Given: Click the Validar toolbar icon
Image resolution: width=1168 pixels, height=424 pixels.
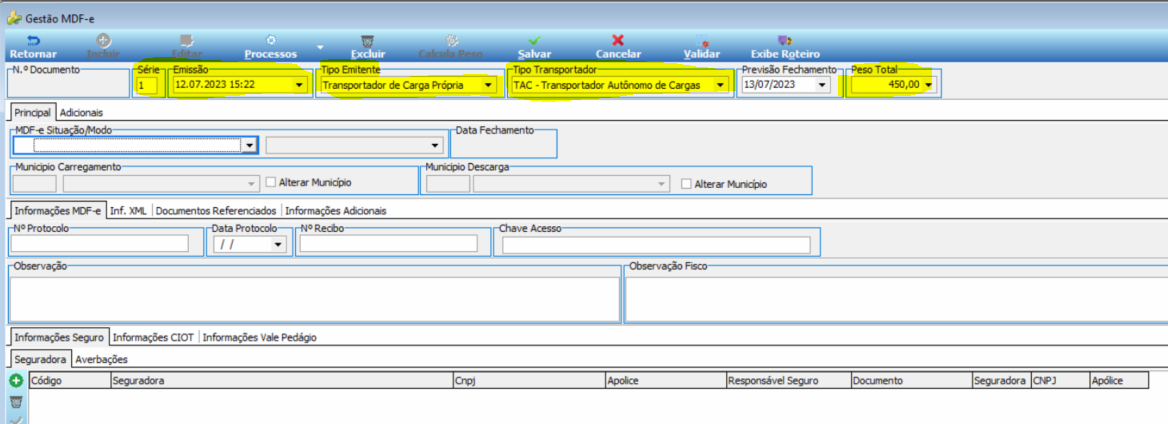Looking at the screenshot, I should (x=702, y=40).
